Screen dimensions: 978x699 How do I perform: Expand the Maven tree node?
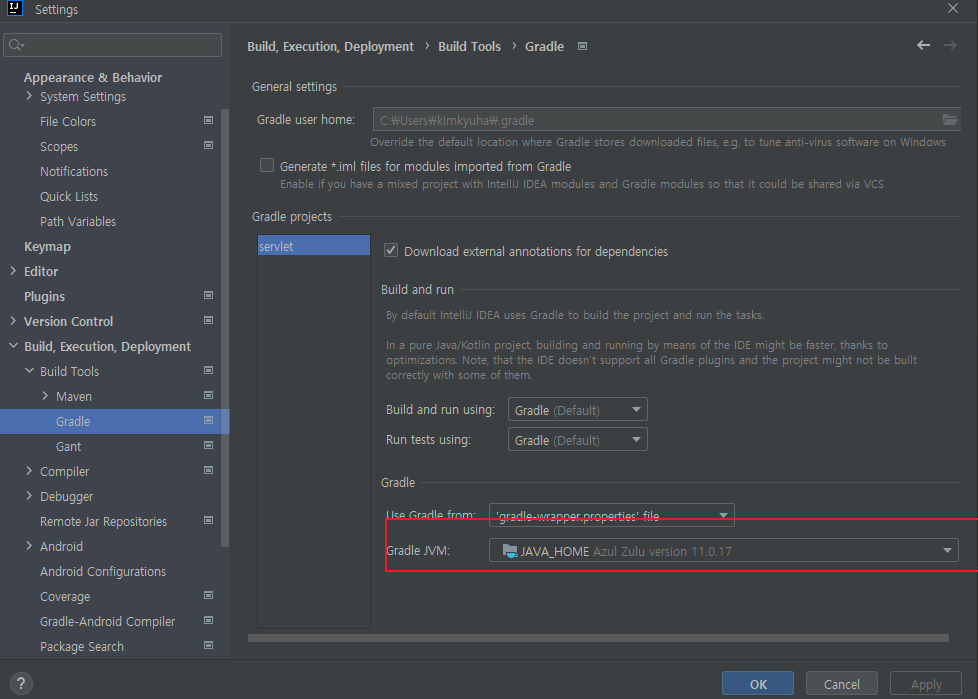click(x=45, y=395)
